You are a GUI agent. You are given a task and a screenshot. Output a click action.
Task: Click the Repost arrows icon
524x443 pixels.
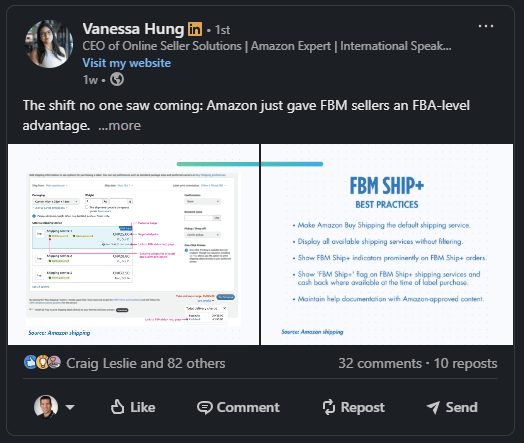(329, 407)
